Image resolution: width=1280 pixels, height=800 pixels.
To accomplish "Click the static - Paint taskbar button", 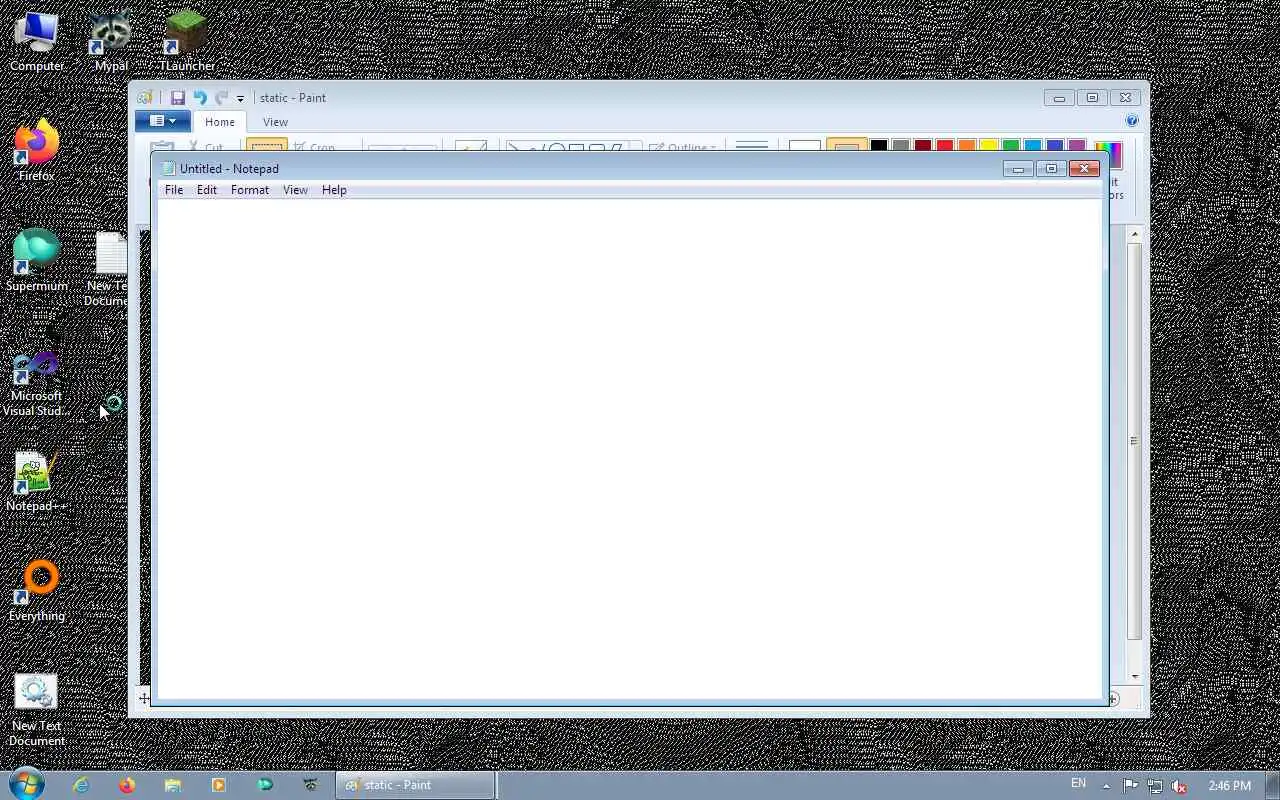I will 414,785.
